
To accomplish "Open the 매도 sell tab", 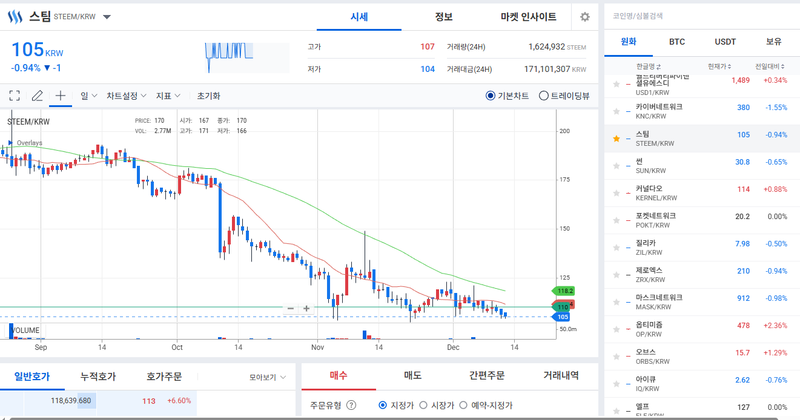I will (411, 376).
